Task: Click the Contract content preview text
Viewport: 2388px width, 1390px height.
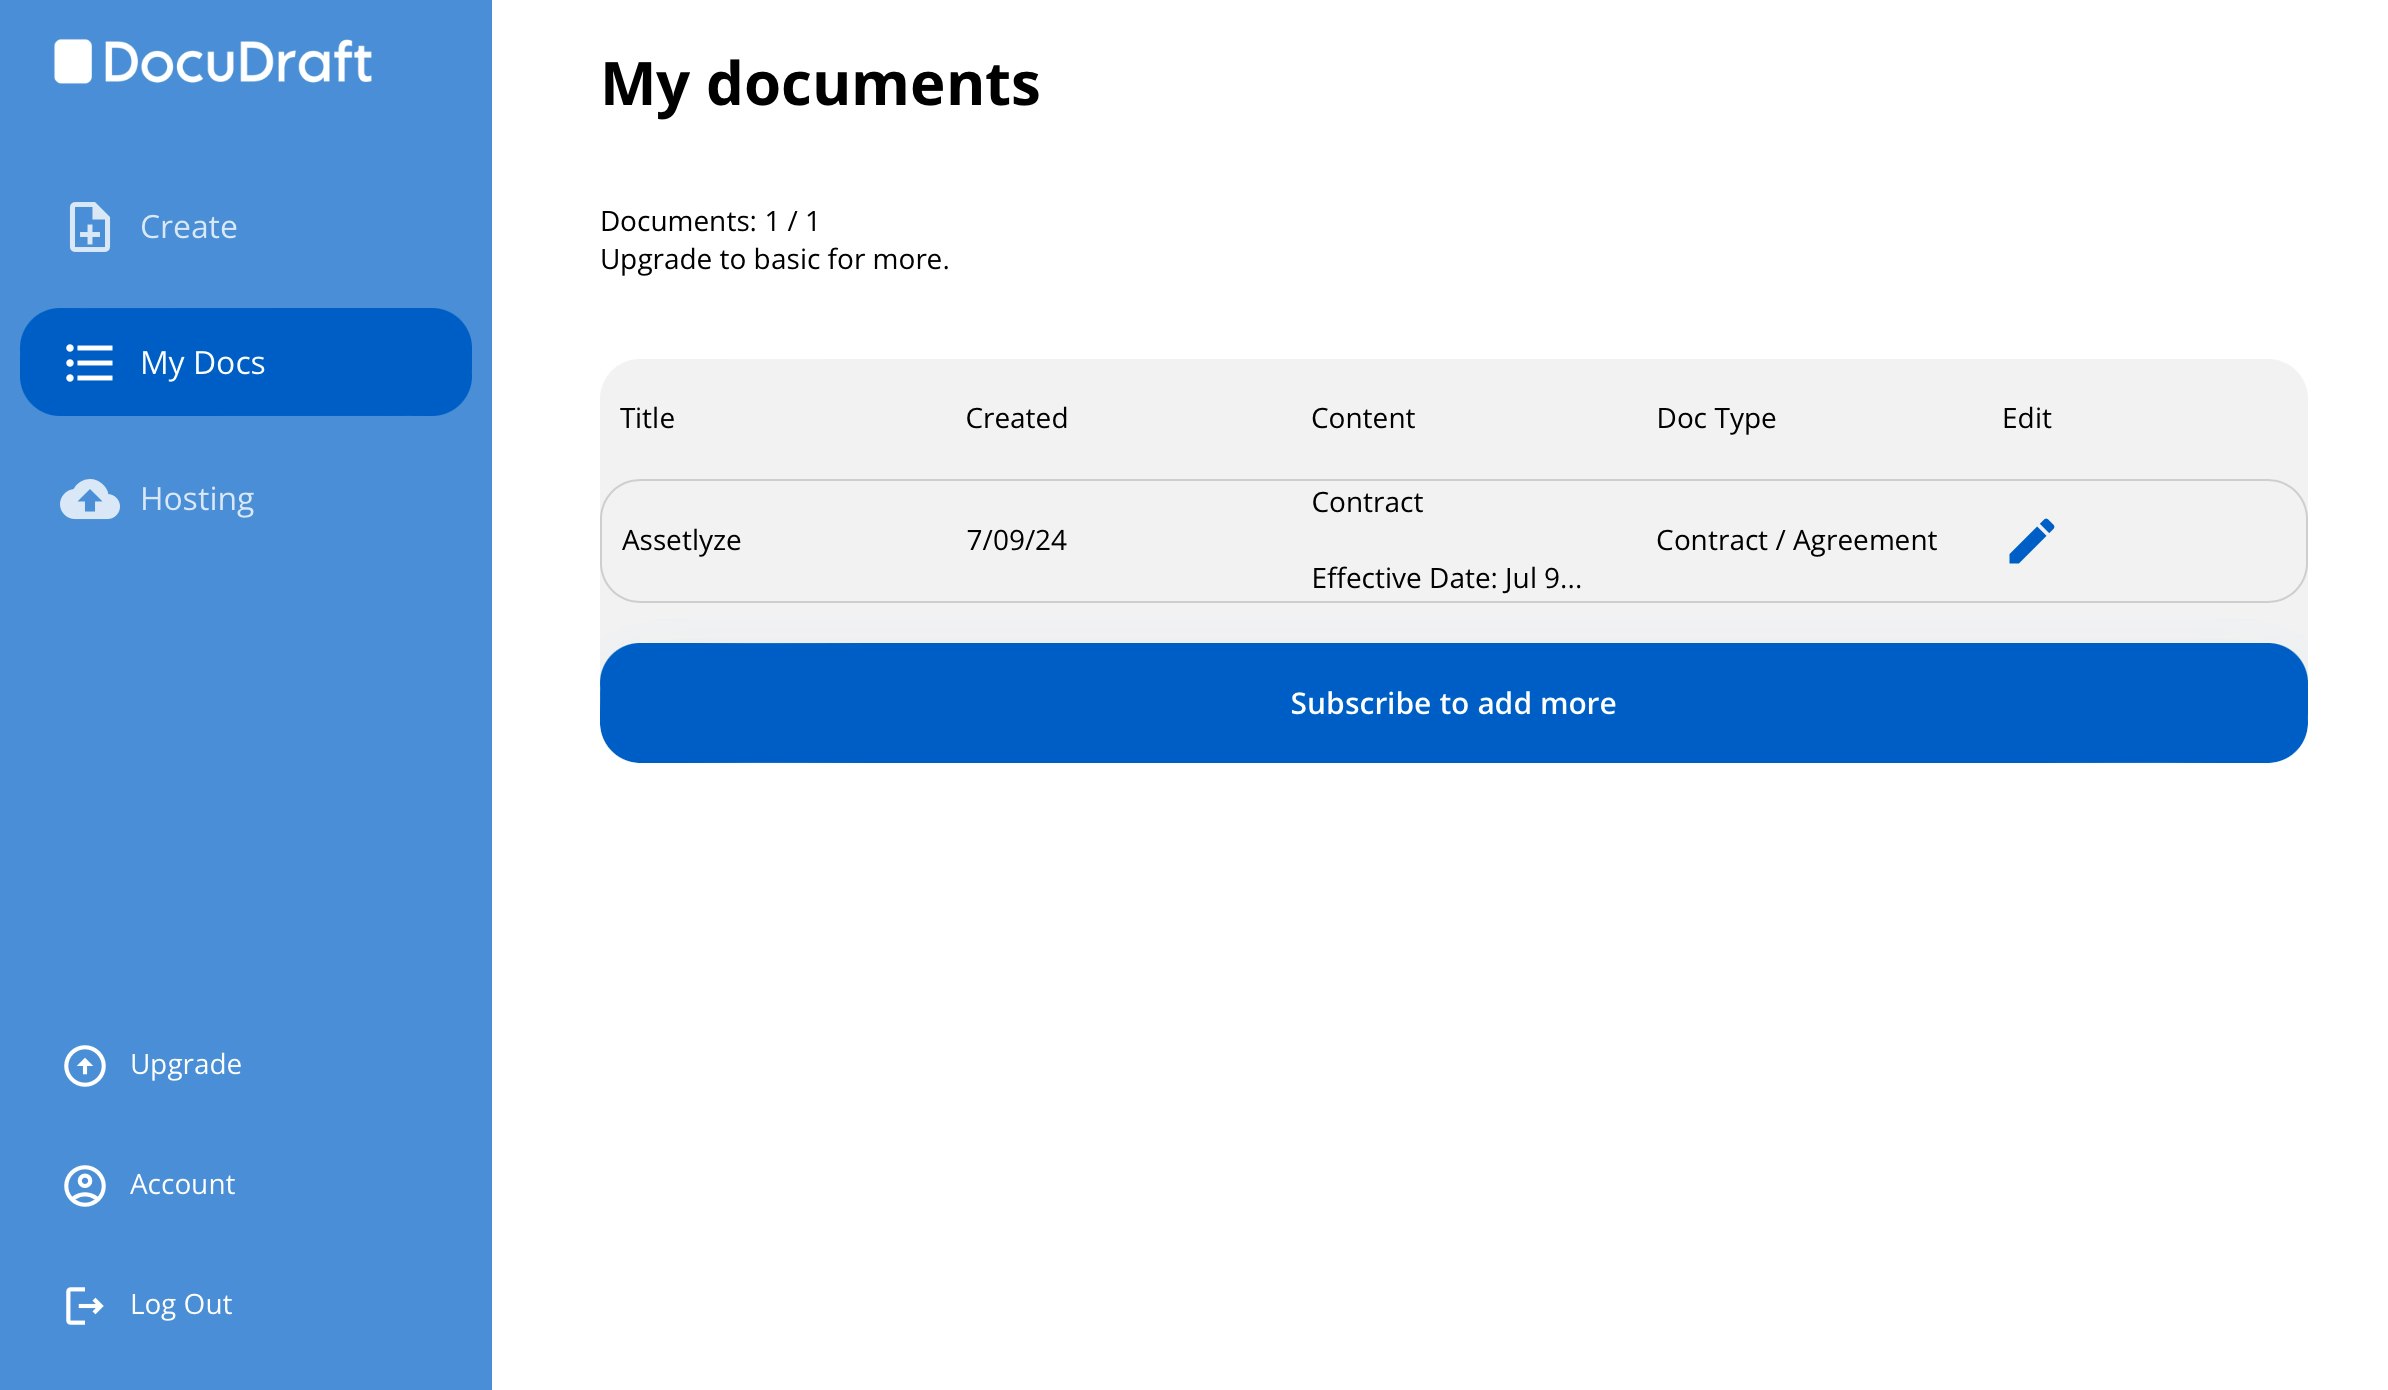Action: click(x=1367, y=503)
